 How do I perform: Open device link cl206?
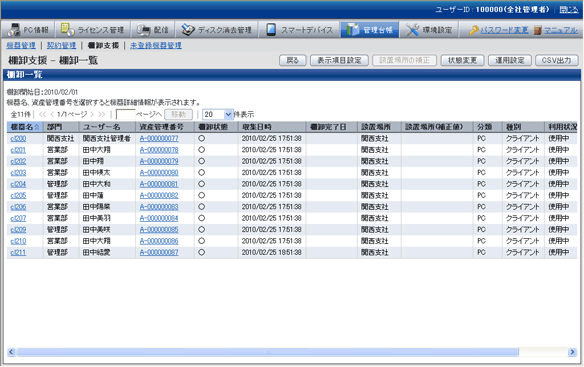[x=18, y=207]
